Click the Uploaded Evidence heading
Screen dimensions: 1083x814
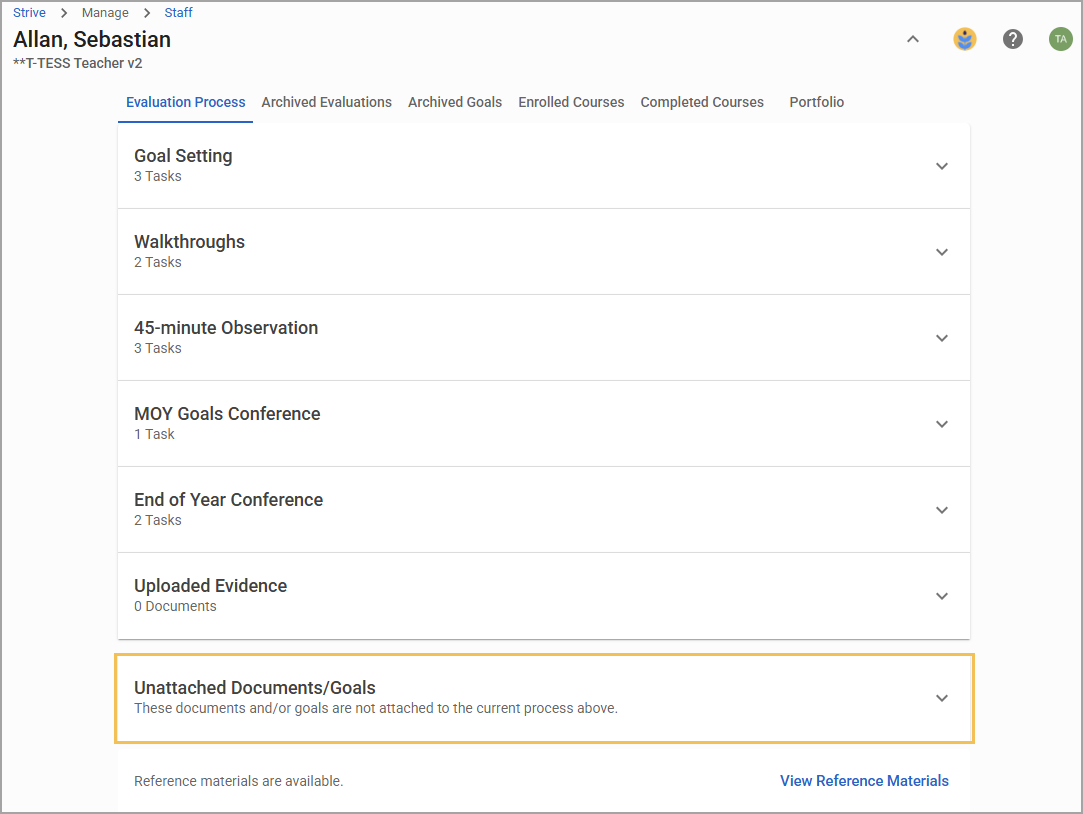[211, 585]
